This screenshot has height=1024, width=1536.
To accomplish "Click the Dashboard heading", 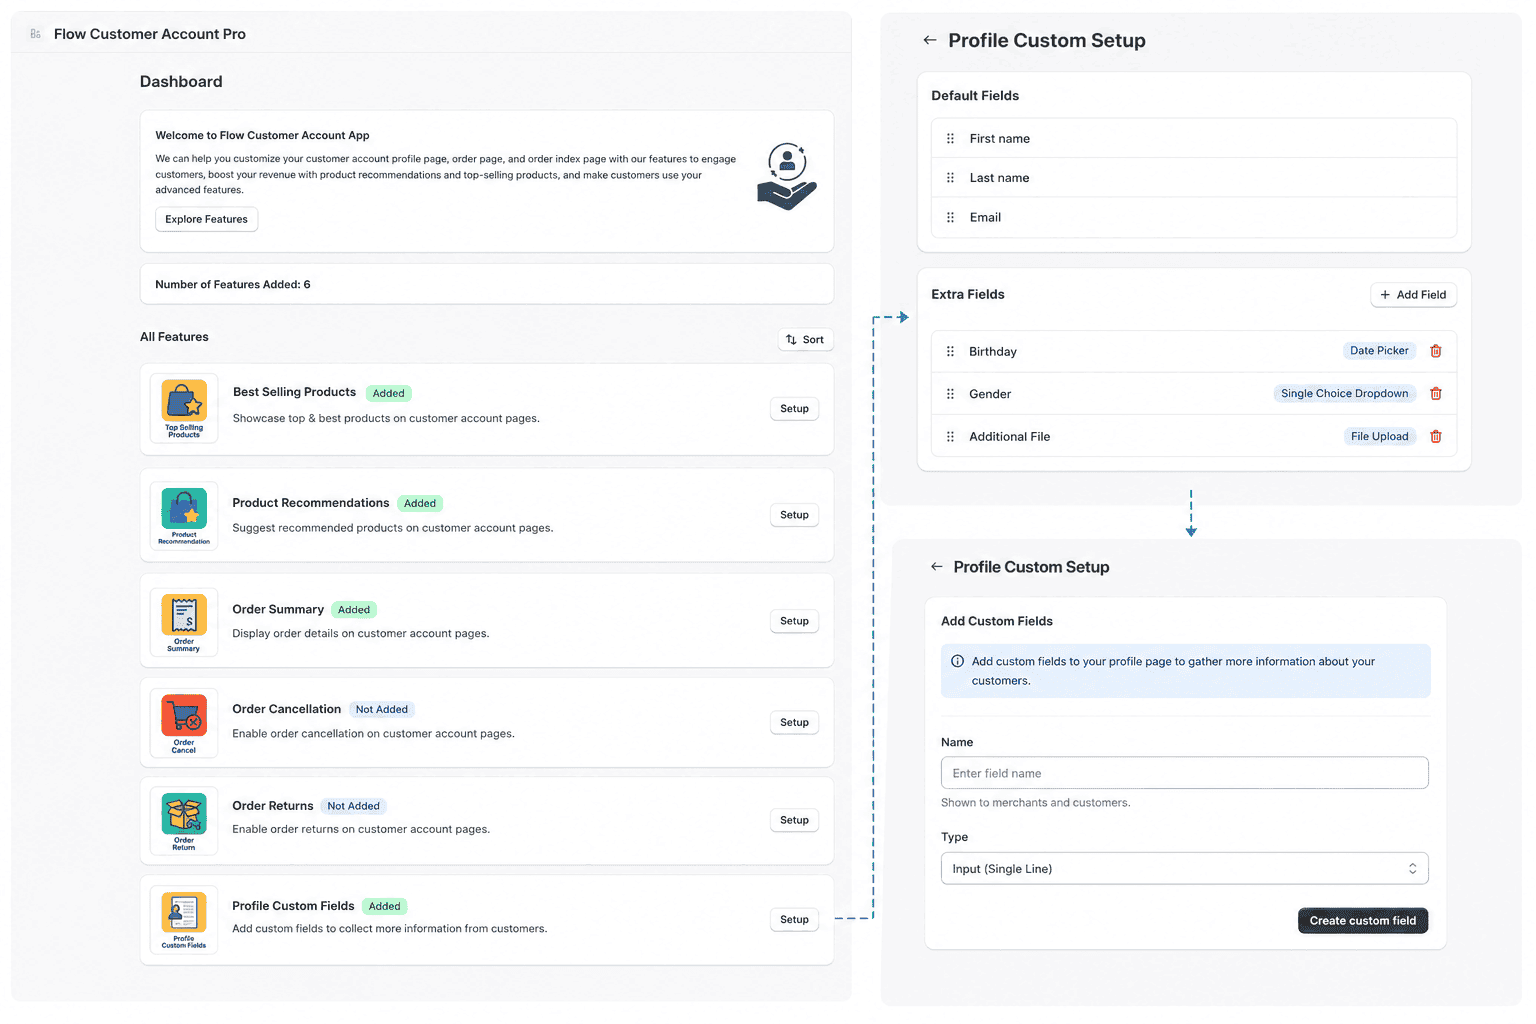I will coord(181,82).
